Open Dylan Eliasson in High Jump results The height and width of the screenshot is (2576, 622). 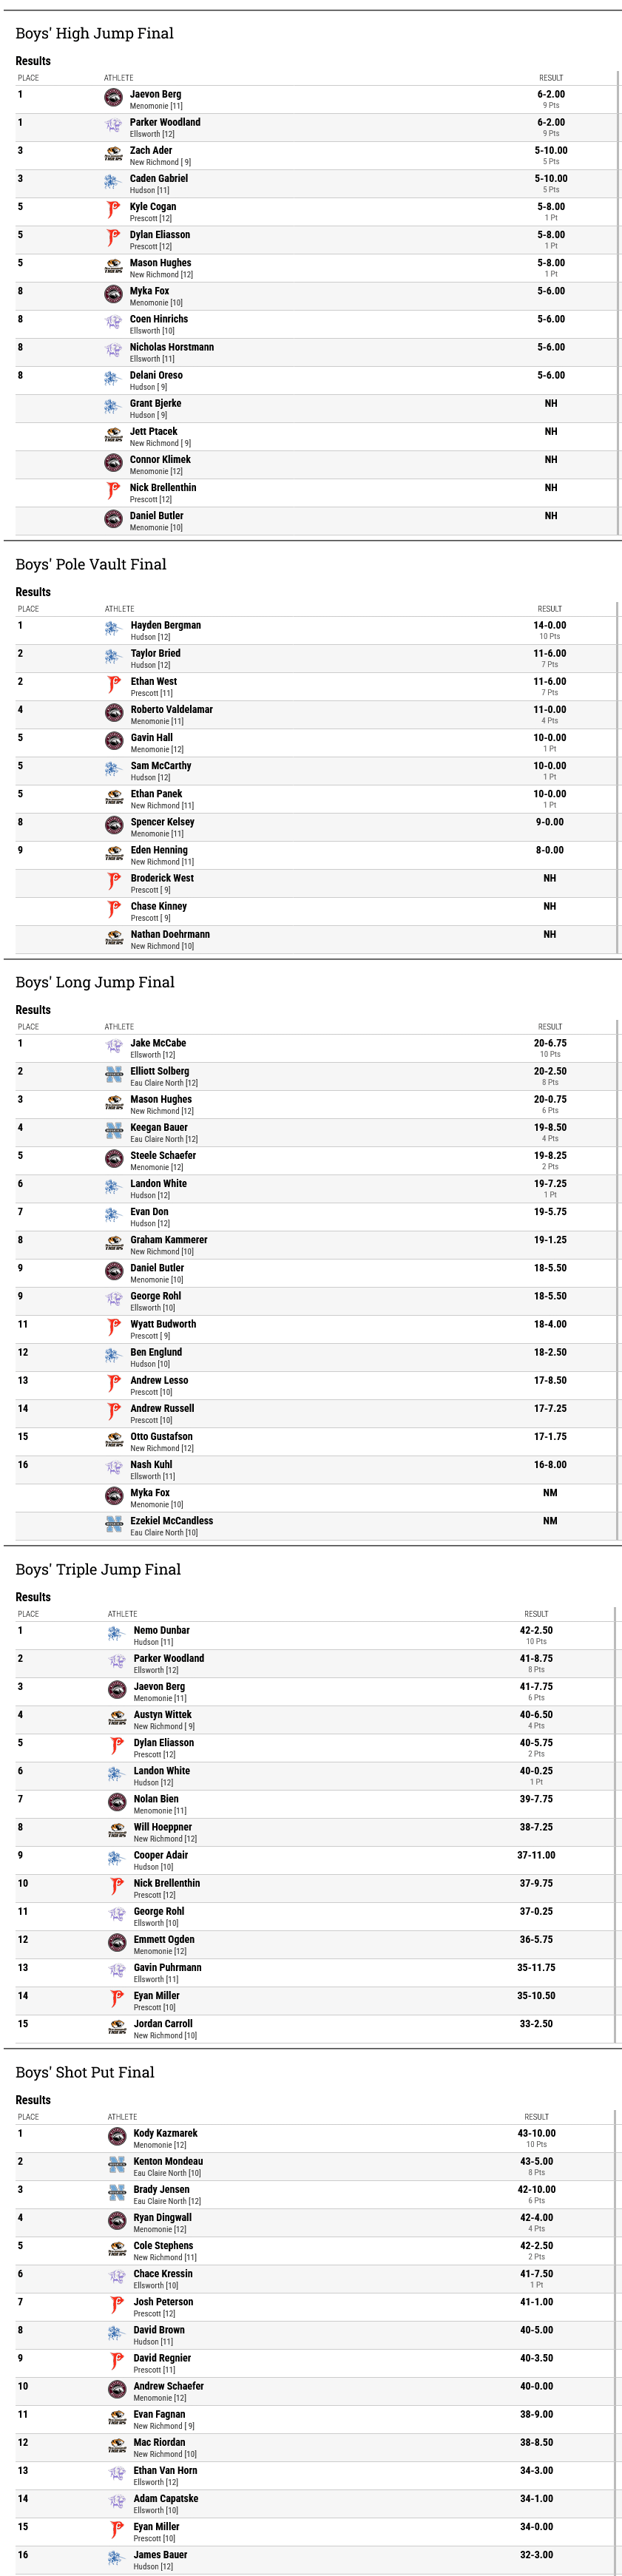coord(160,235)
